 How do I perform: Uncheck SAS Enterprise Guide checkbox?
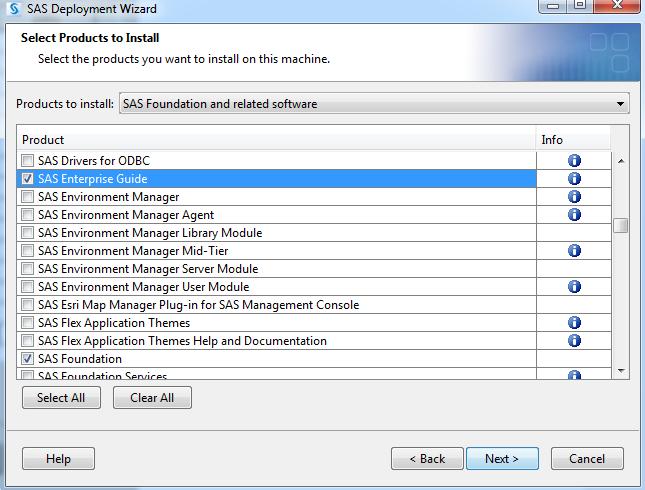click(28, 179)
